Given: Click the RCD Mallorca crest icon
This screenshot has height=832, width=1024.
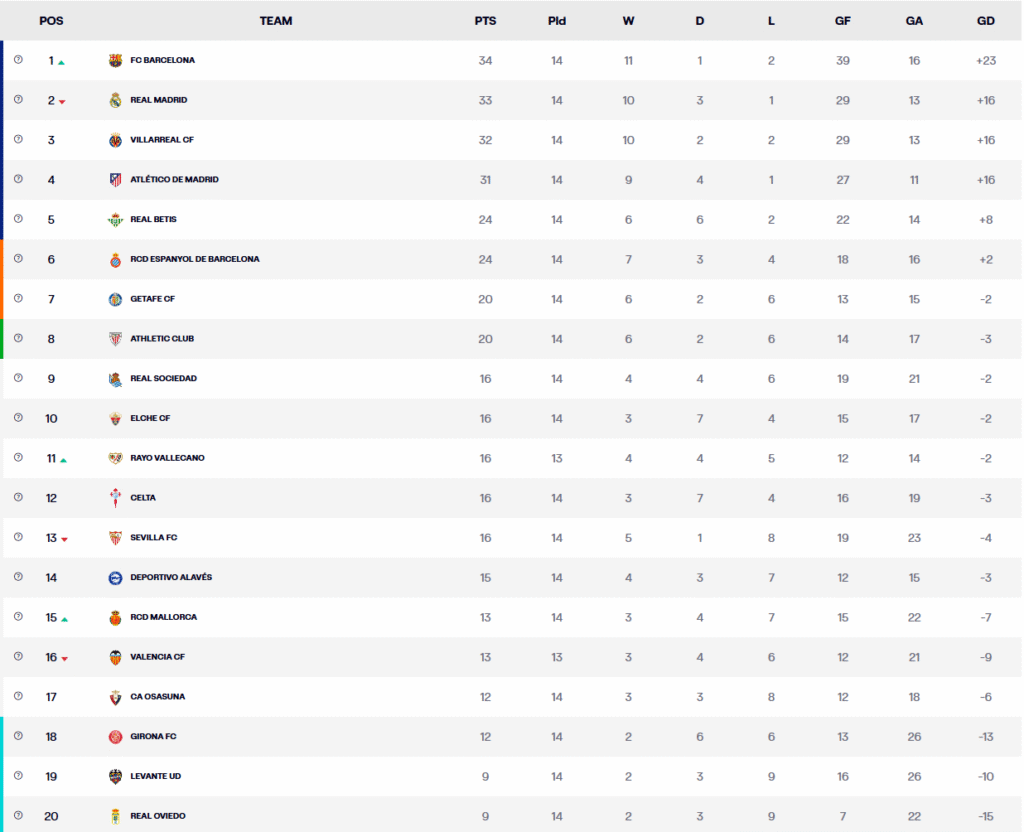Looking at the screenshot, I should click(x=115, y=617).
